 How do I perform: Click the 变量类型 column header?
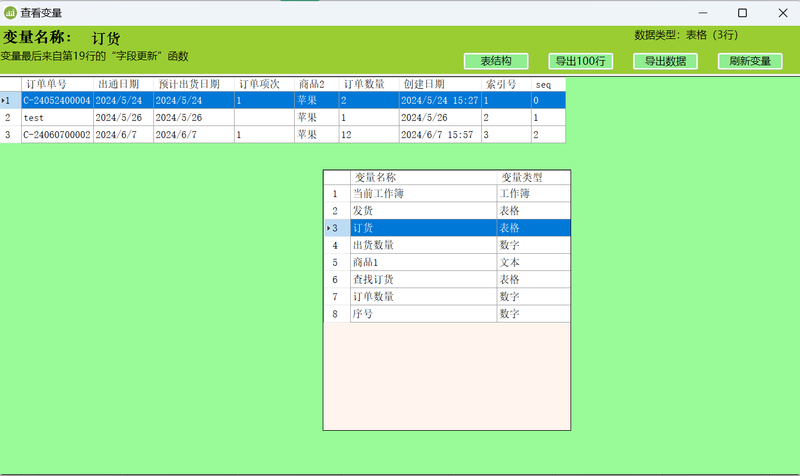point(534,178)
